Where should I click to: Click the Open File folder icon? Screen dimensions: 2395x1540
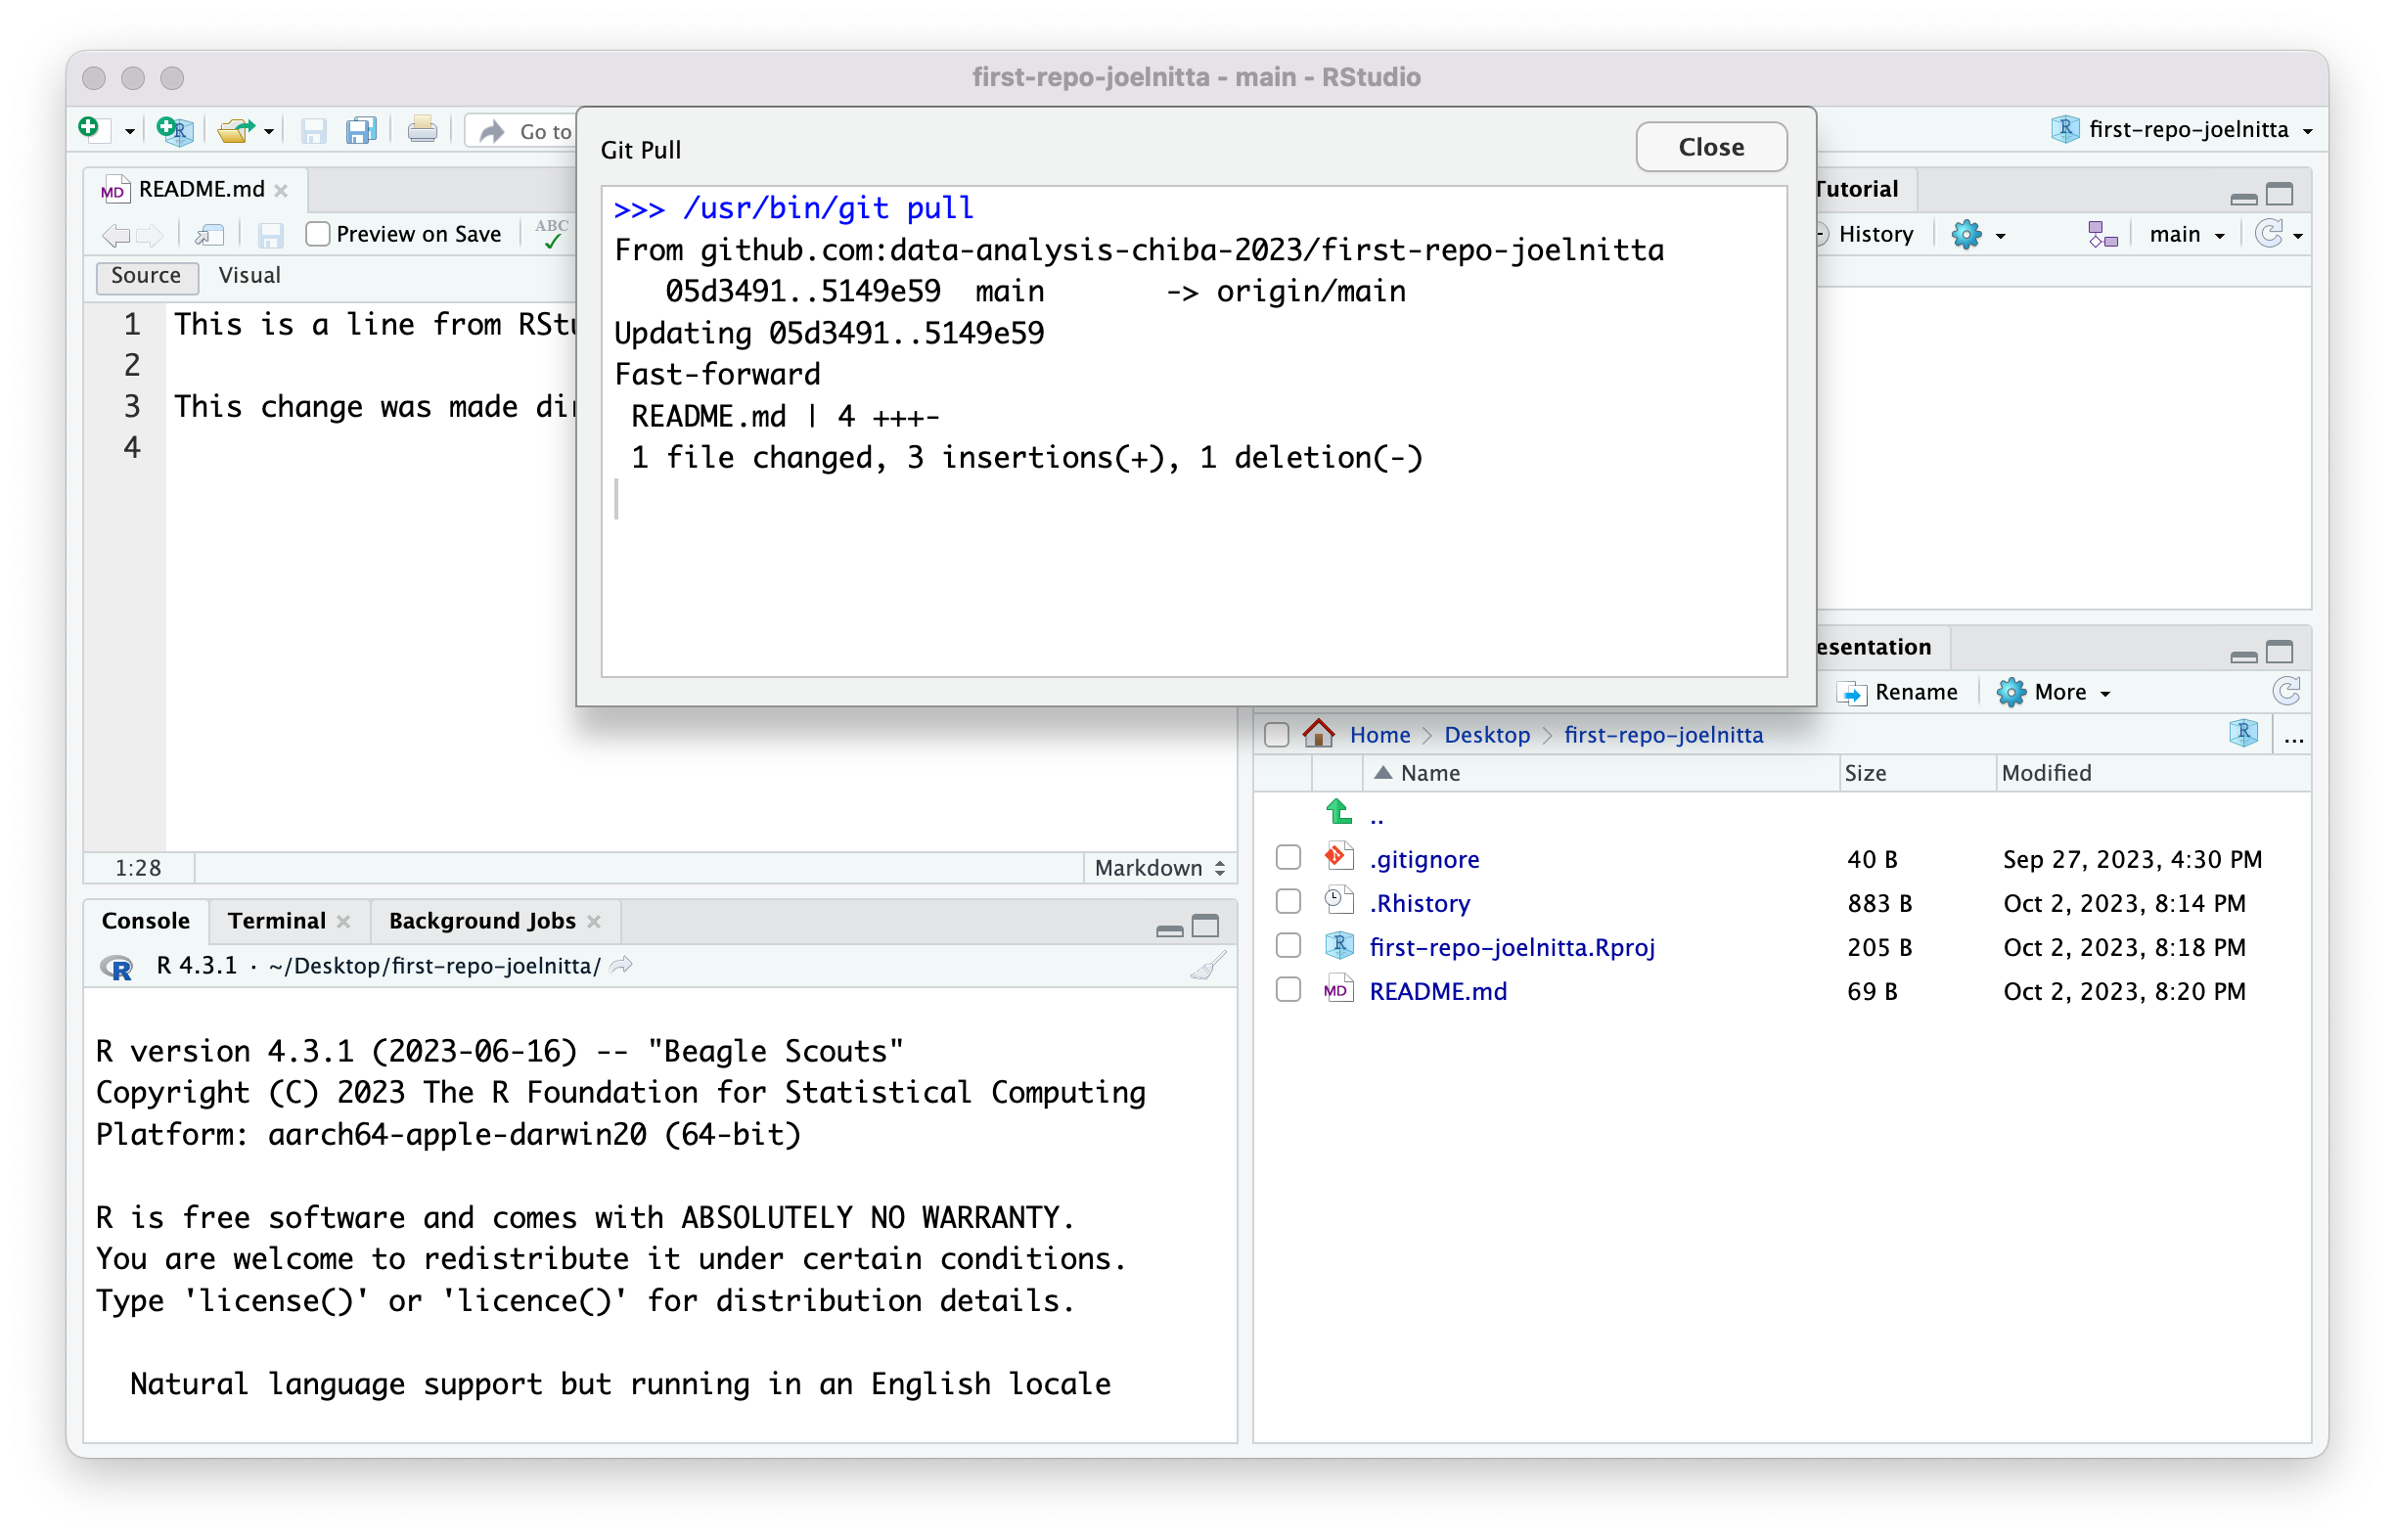236,130
